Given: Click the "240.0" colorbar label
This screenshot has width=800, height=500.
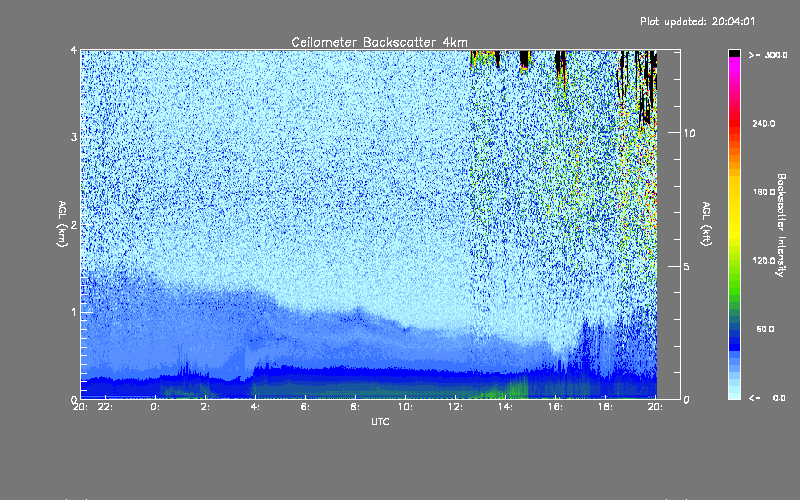Looking at the screenshot, I should pyautogui.click(x=764, y=123).
